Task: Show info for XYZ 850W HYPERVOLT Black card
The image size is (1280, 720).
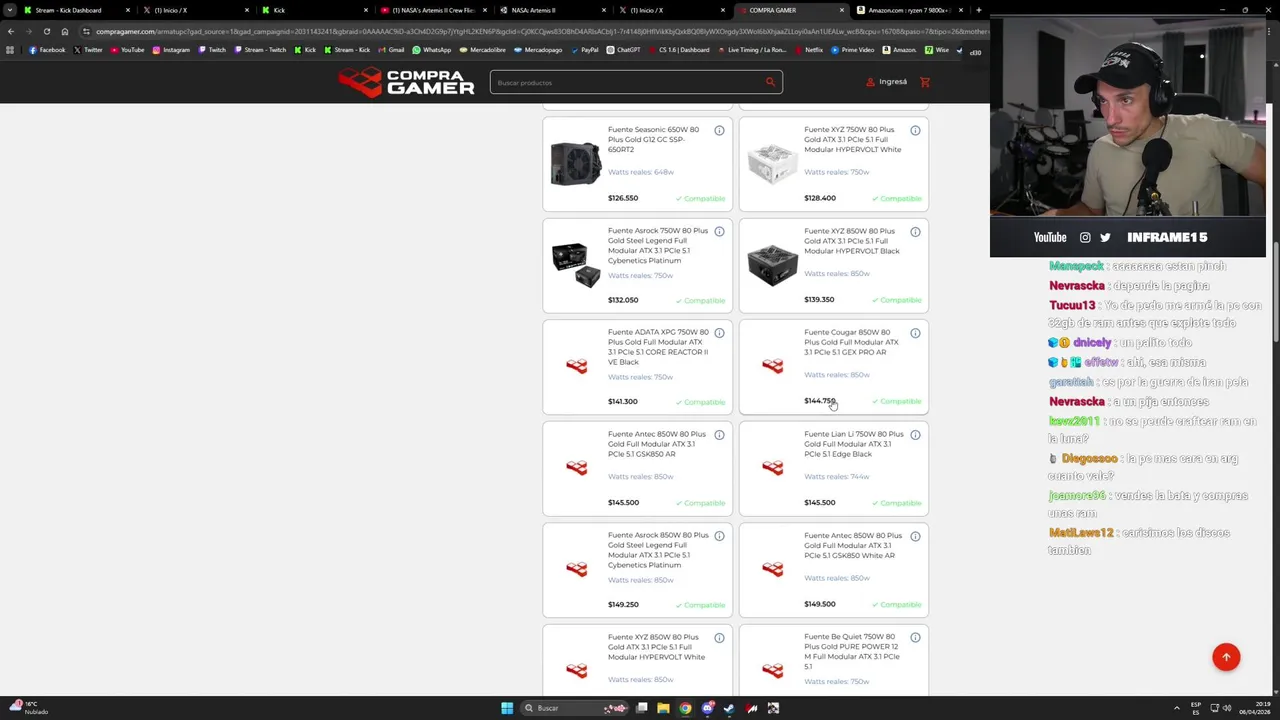Action: pos(915,232)
